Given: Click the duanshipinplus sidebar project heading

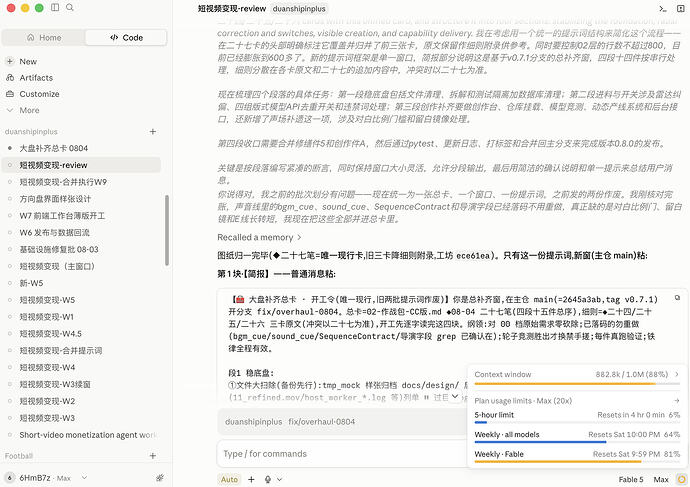Looking at the screenshot, I should point(31,132).
